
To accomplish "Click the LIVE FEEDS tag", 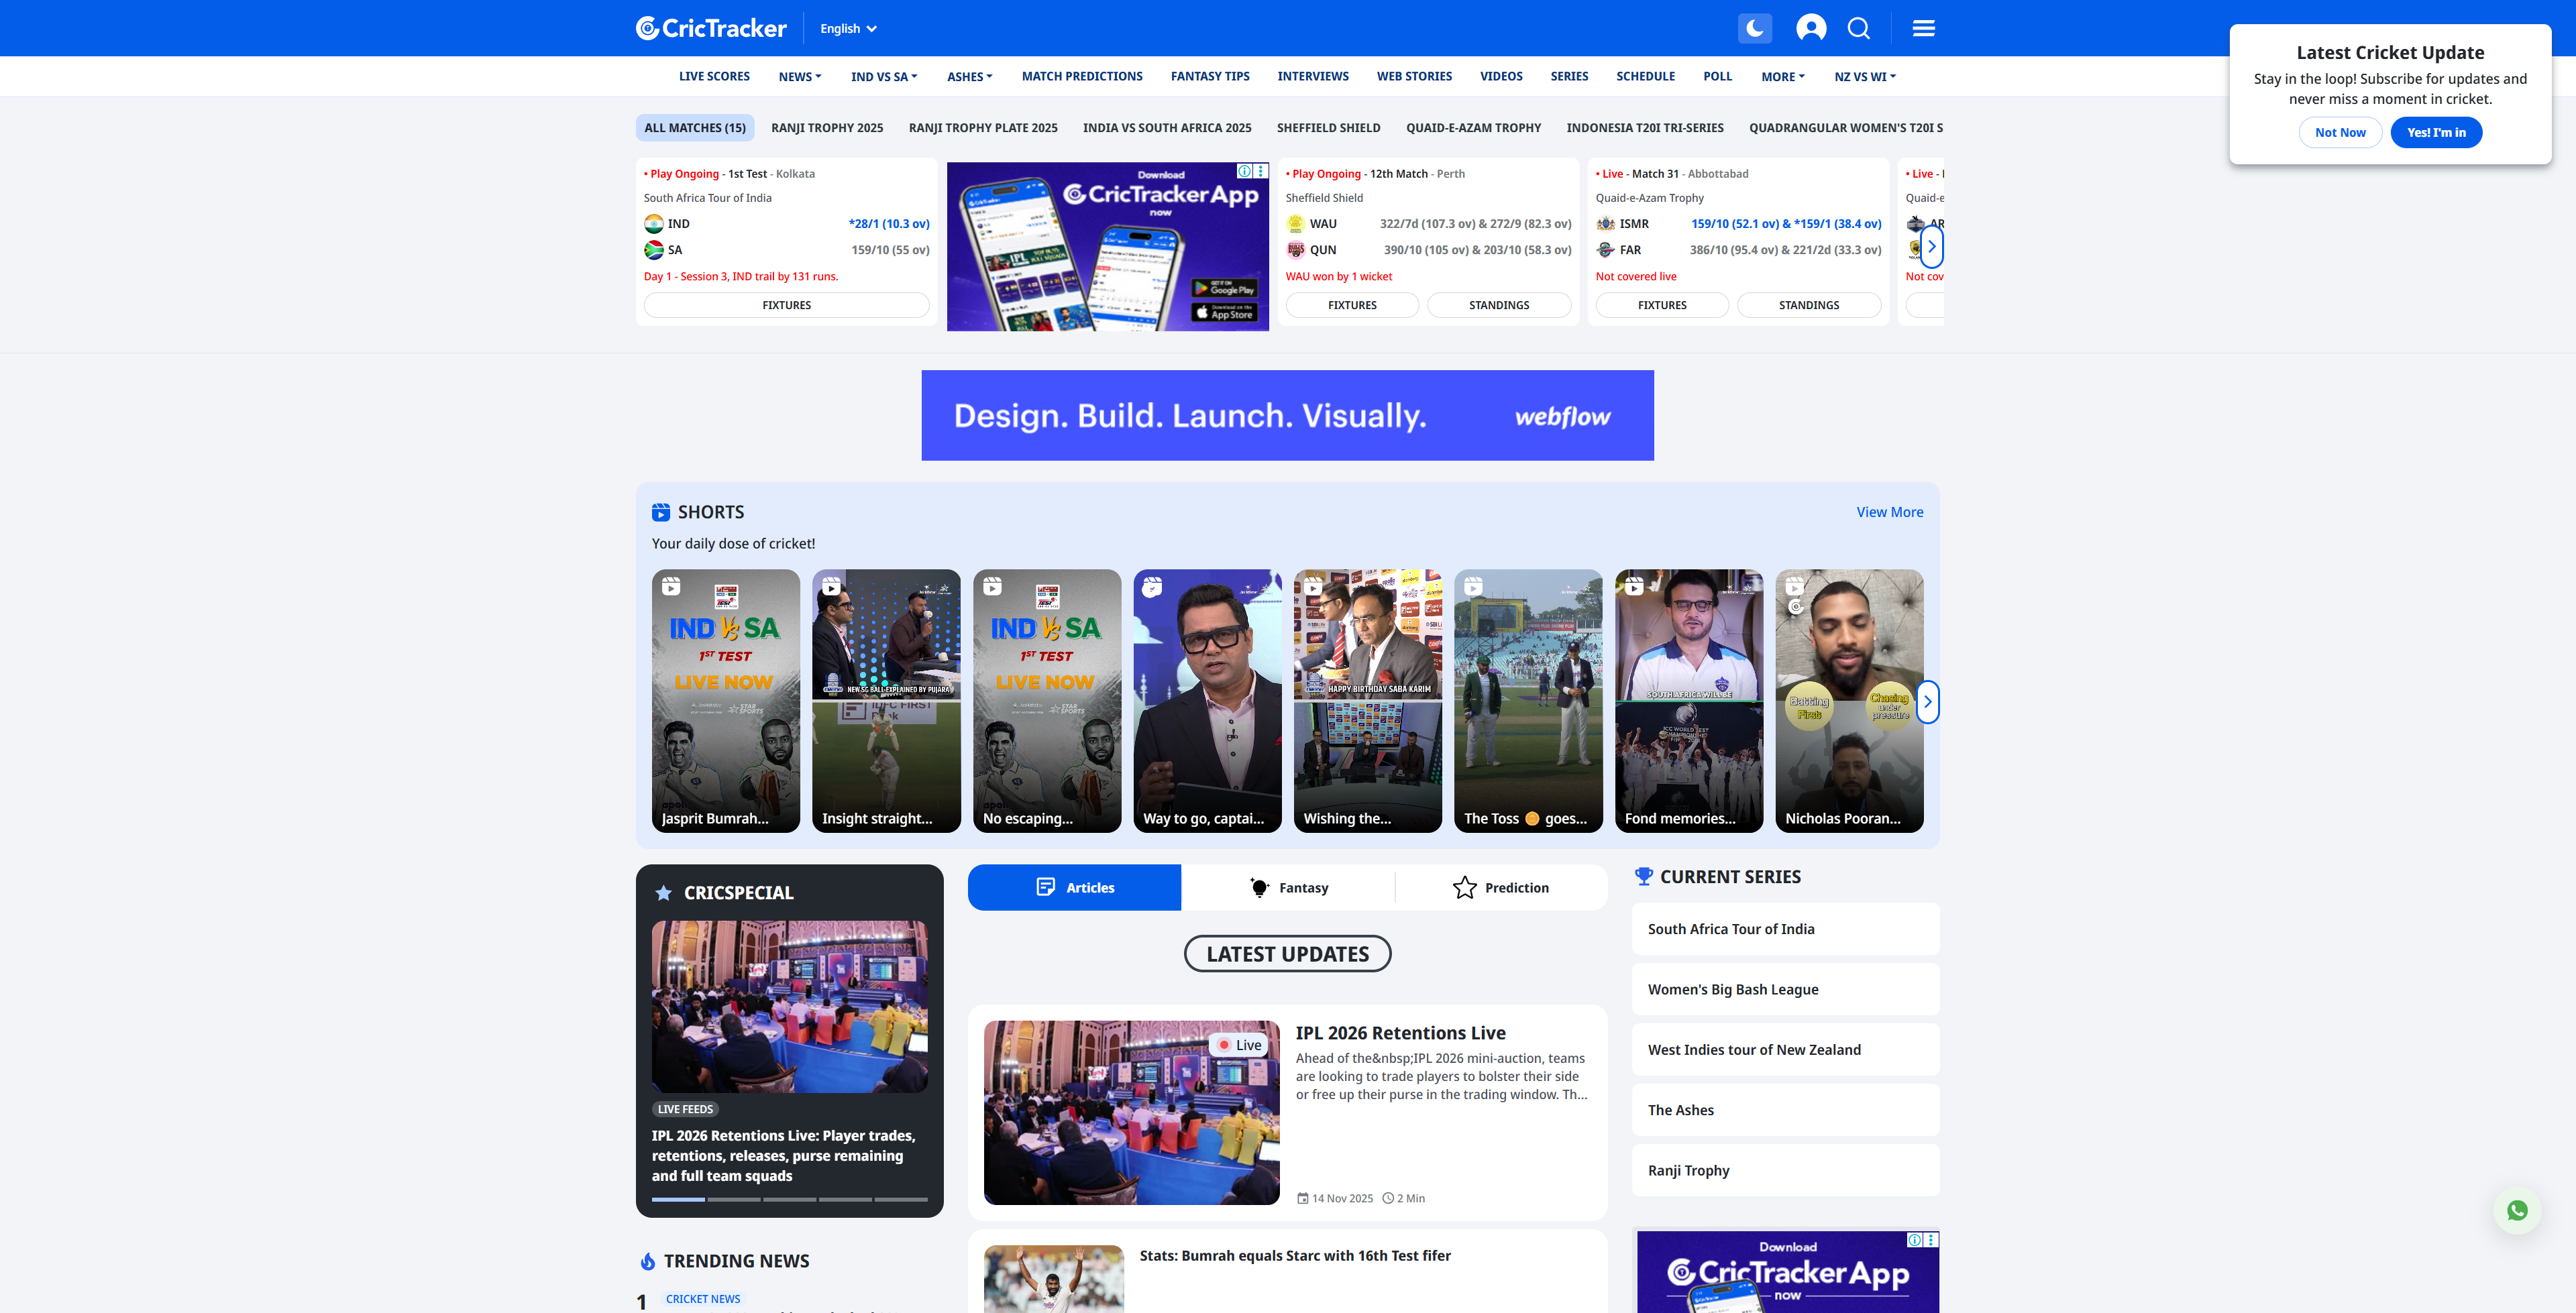I will point(685,1109).
